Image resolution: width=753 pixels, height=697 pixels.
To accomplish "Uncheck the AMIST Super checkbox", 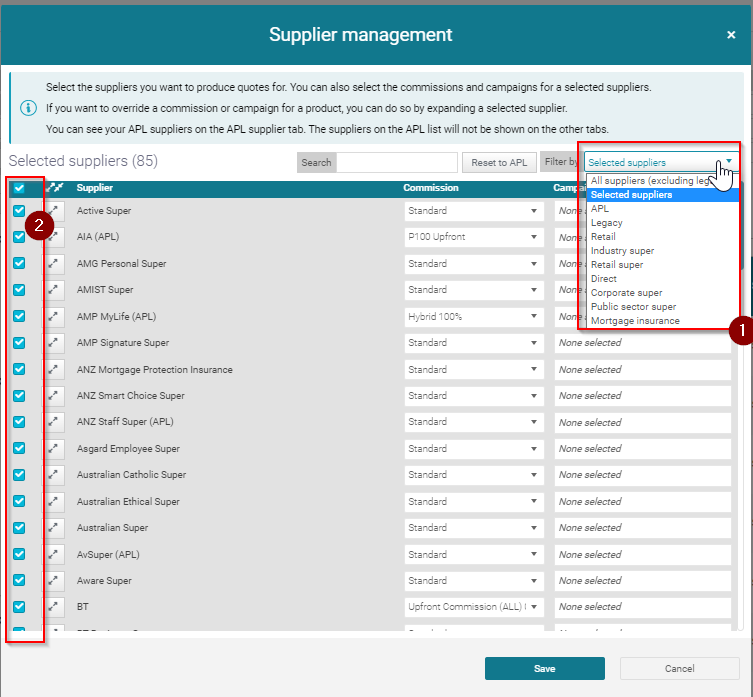I will 19,290.
